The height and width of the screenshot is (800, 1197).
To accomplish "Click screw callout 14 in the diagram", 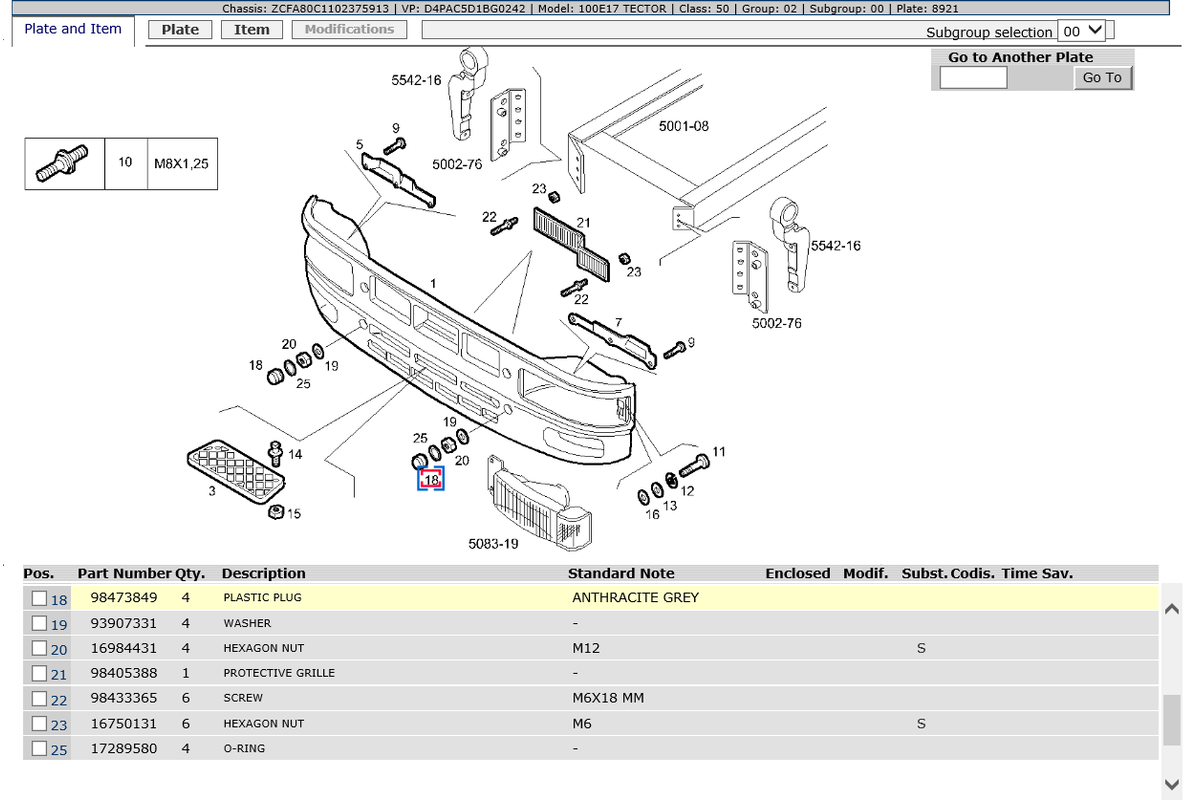I will (x=295, y=454).
